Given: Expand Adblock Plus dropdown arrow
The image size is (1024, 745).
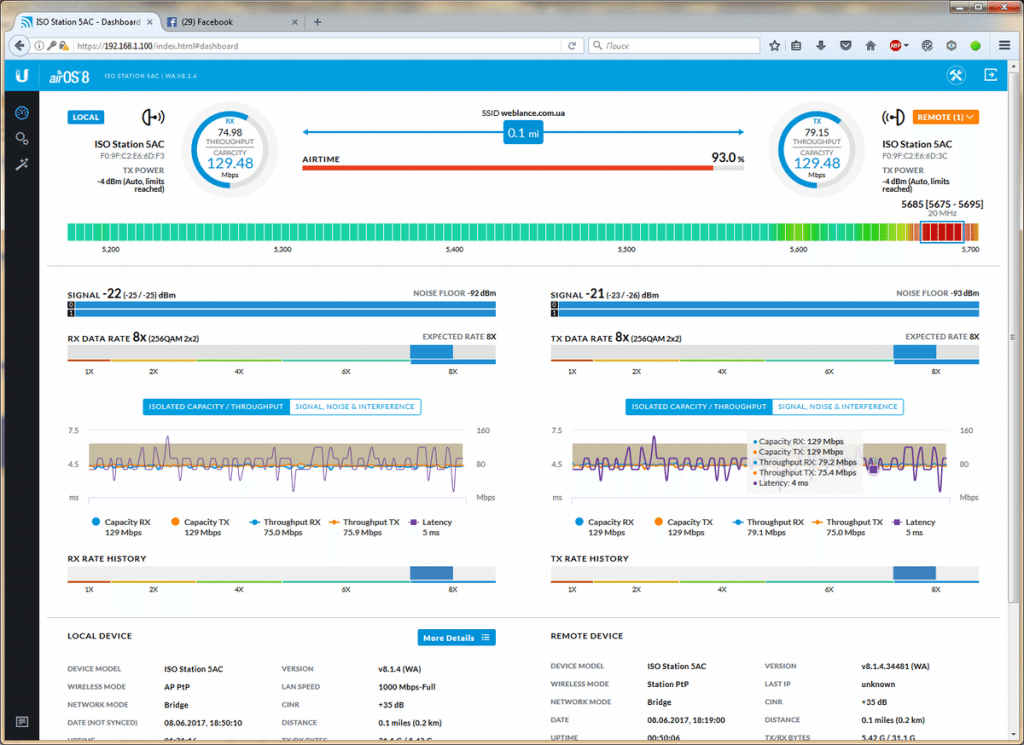Looking at the screenshot, I should point(906,45).
